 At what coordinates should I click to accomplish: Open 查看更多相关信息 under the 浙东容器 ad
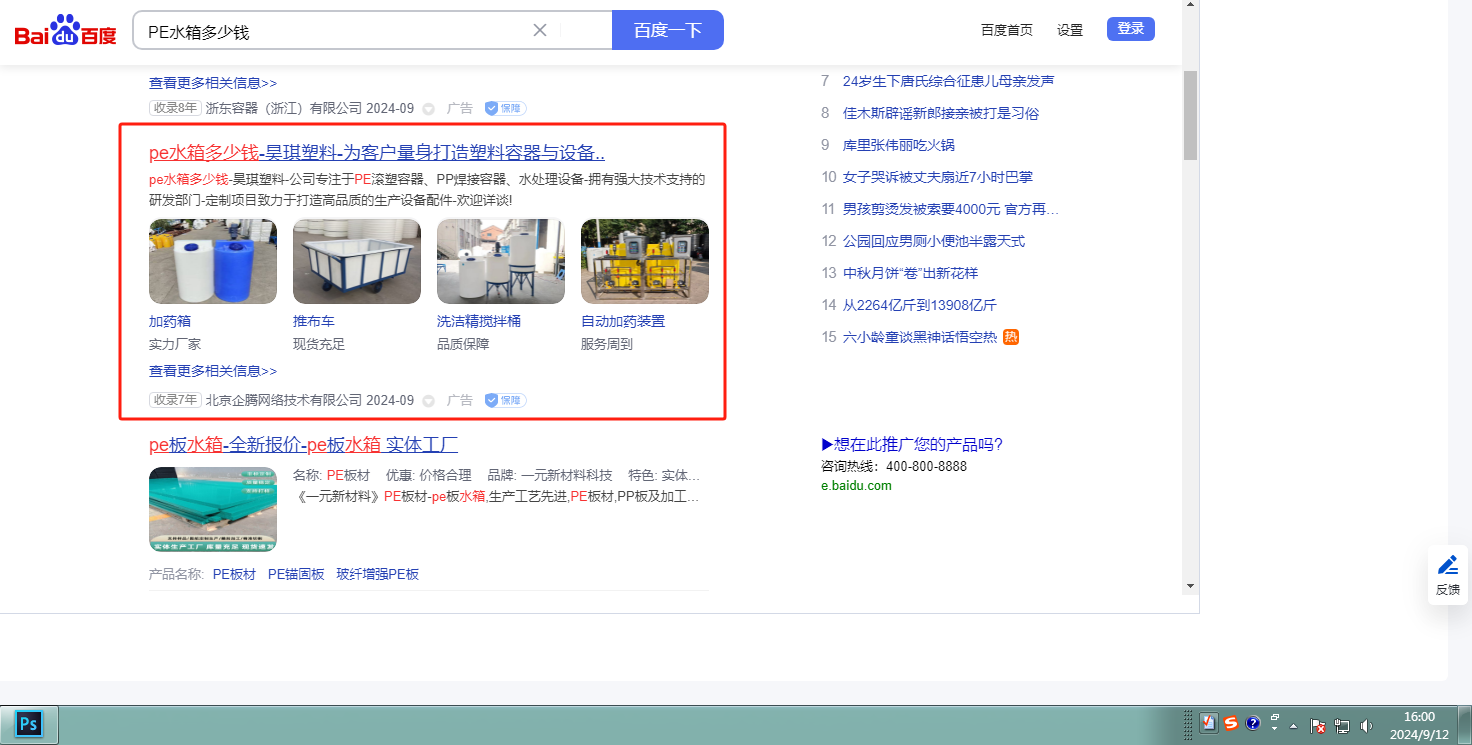click(x=213, y=83)
